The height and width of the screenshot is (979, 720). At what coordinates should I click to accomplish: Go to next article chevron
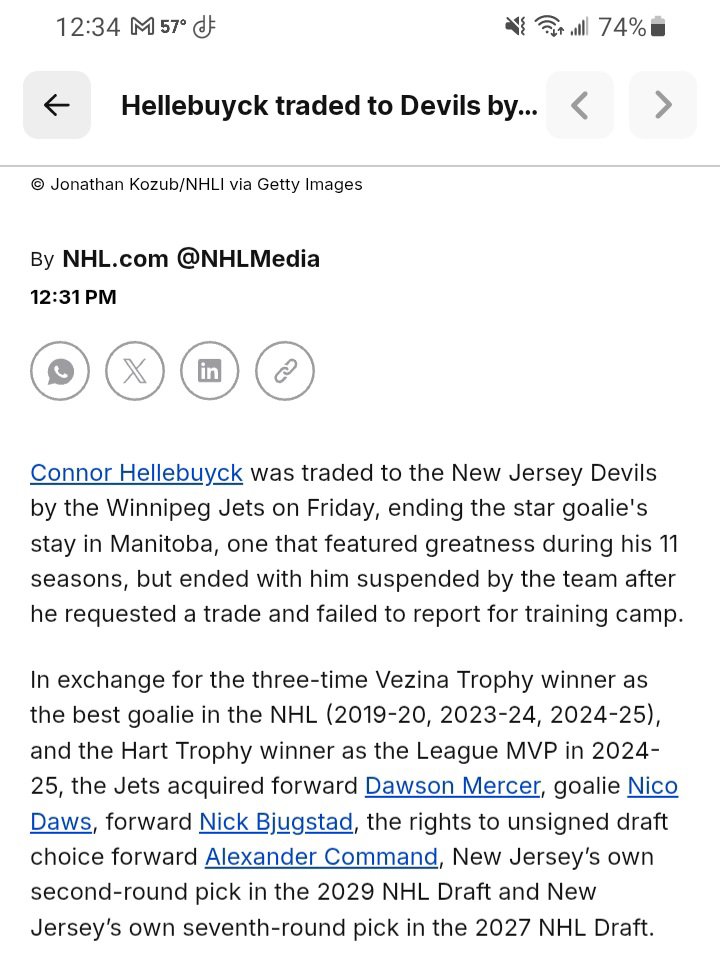[663, 105]
